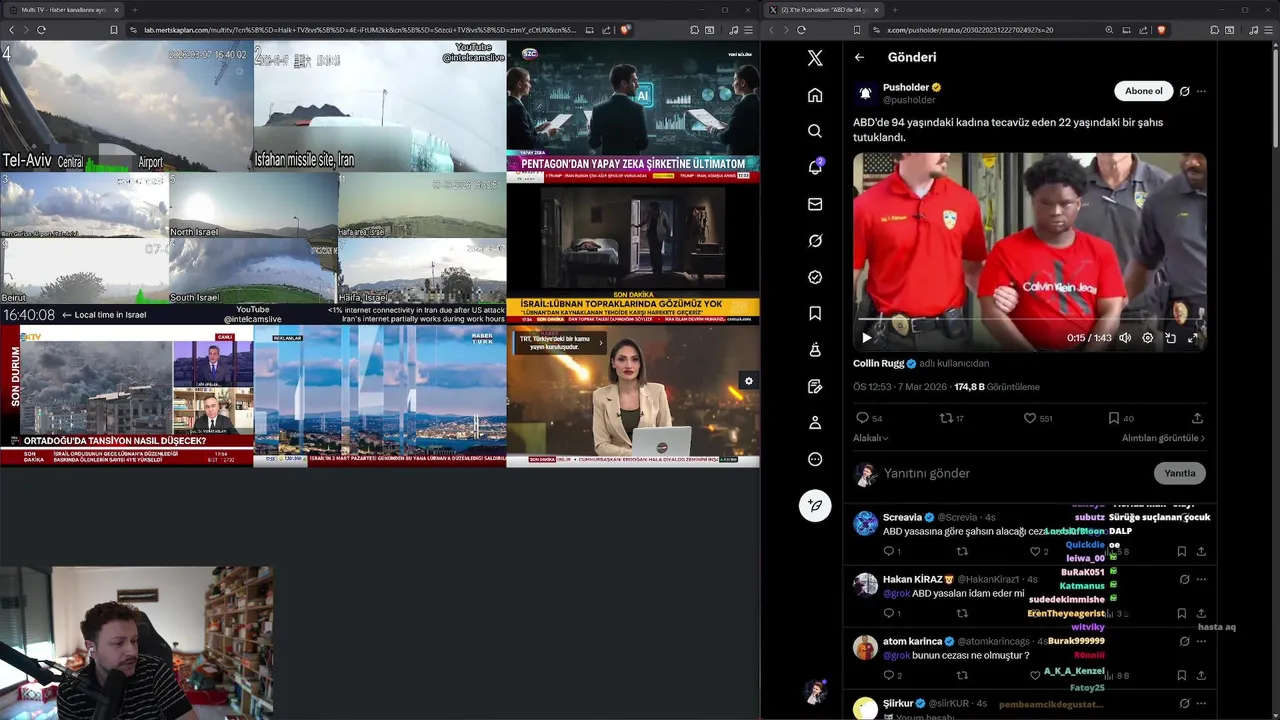This screenshot has width=1280, height=720.
Task: Dismiss TRT state broadcaster notice arrow
Action: [601, 342]
